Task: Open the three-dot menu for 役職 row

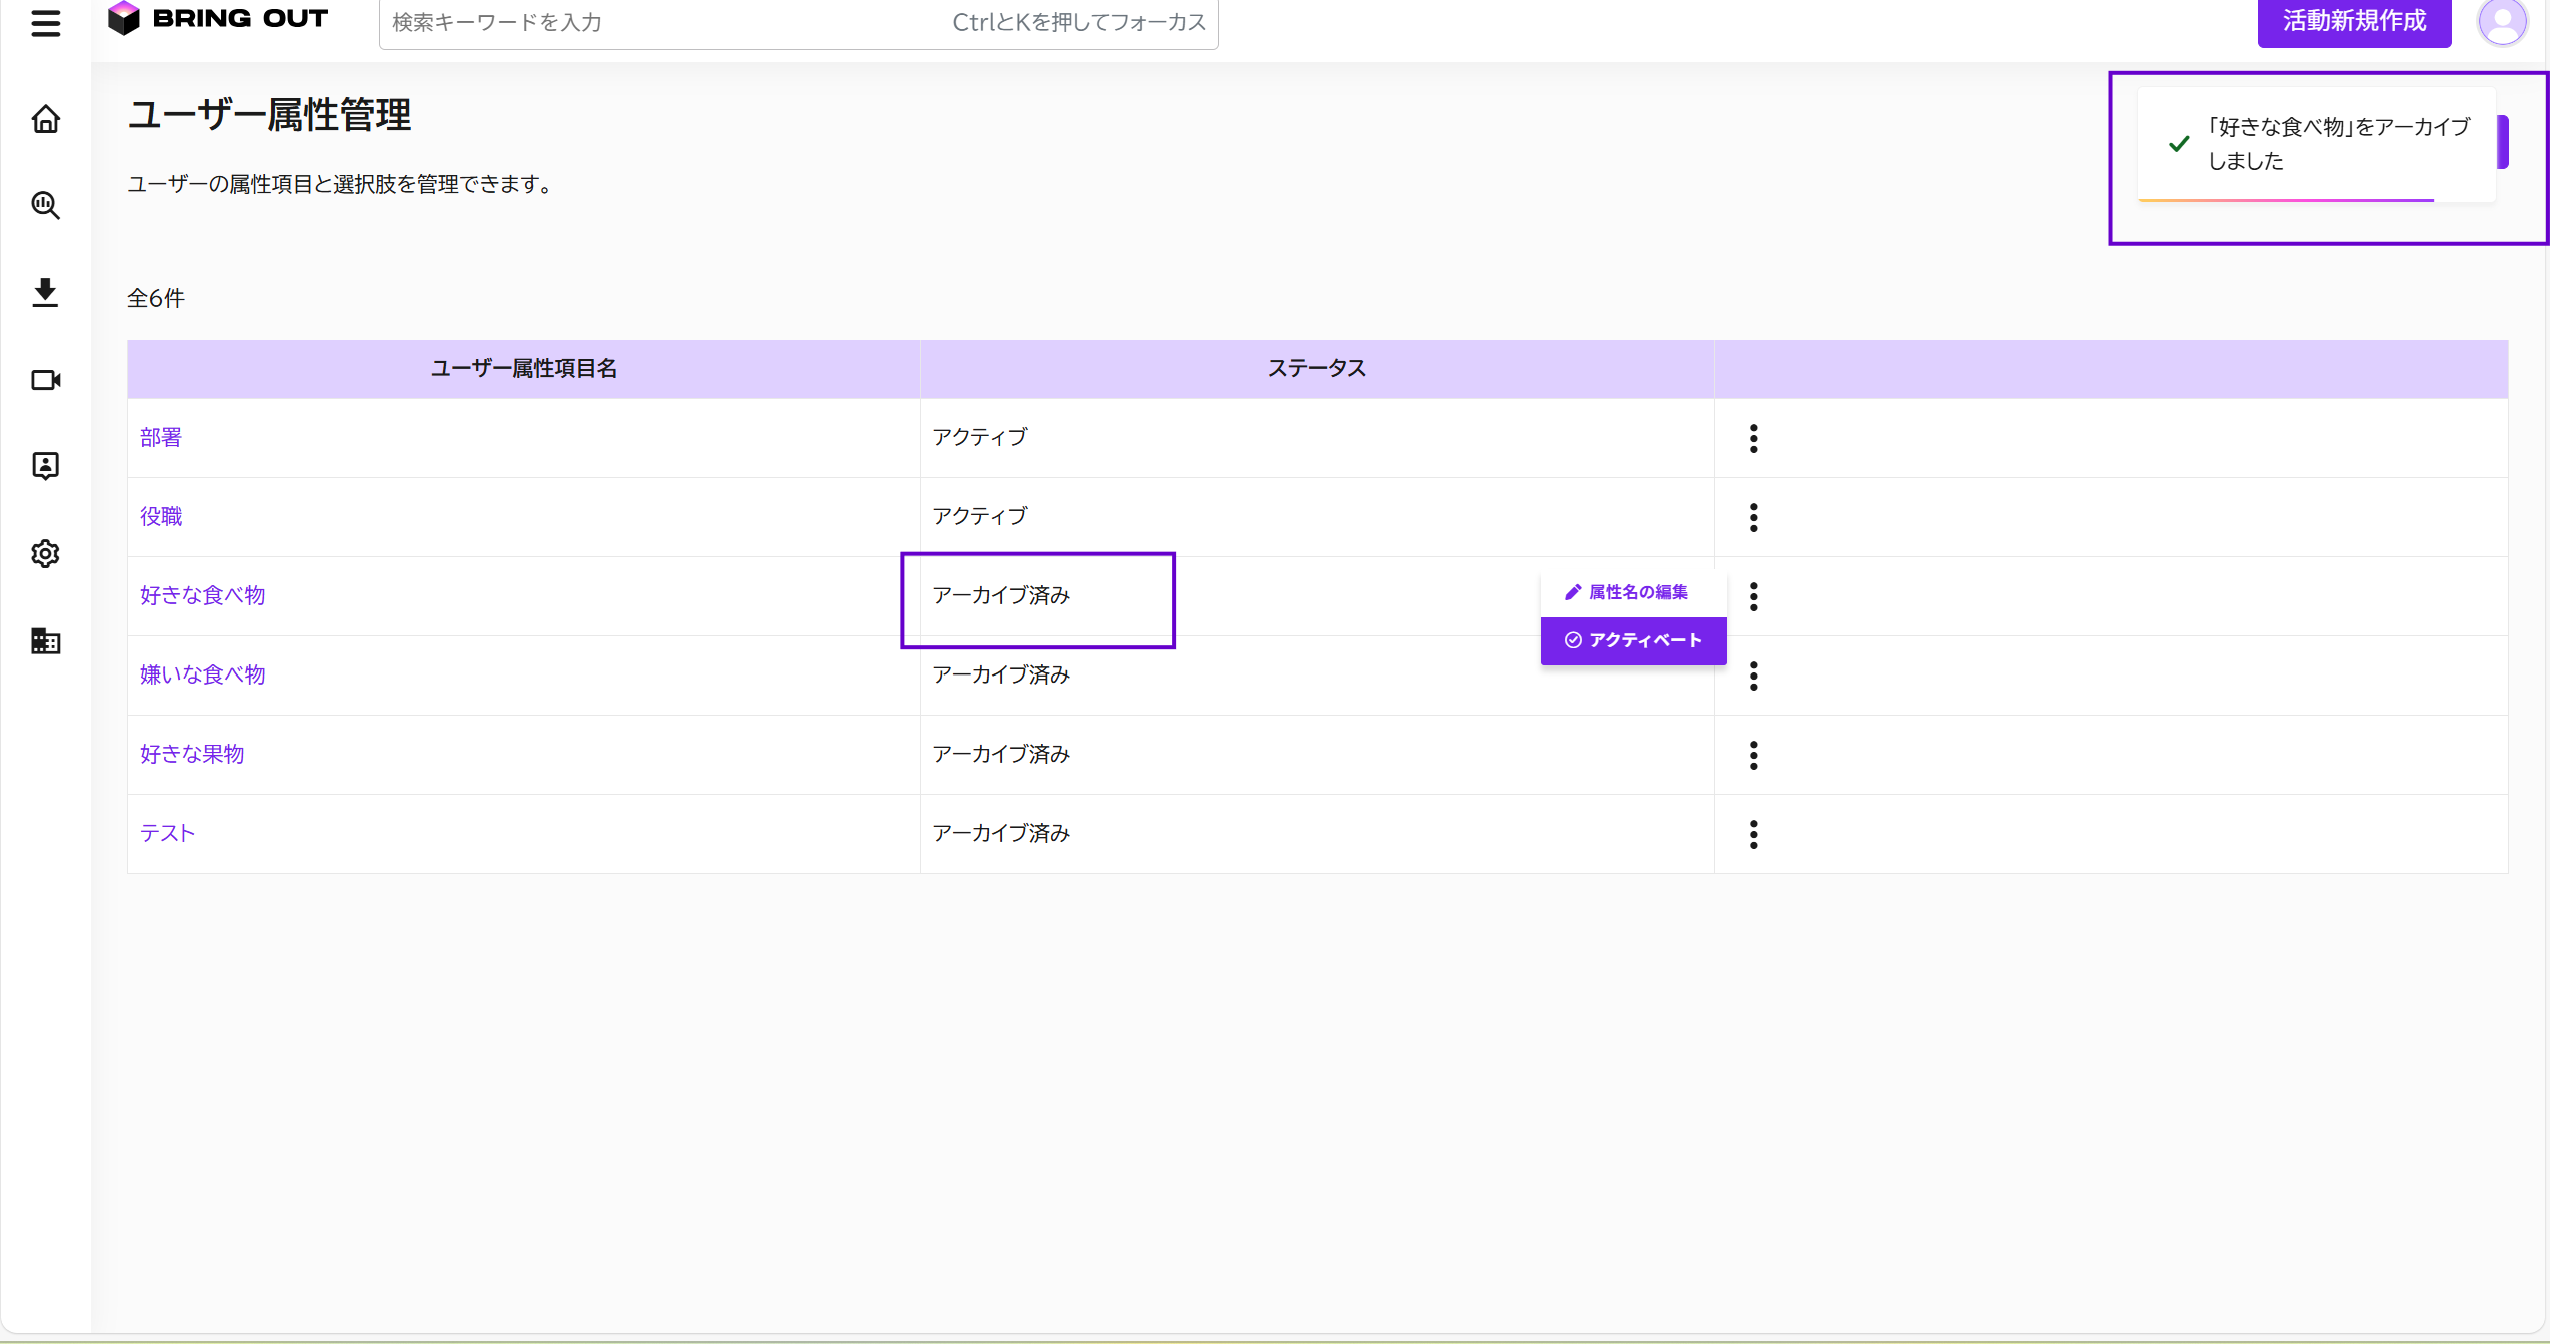Action: tap(1753, 517)
